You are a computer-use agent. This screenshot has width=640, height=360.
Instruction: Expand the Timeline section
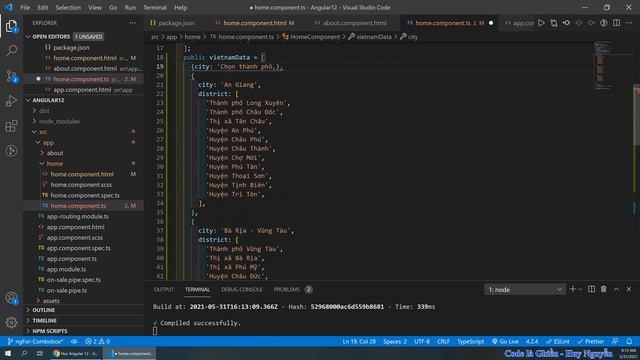[44, 321]
